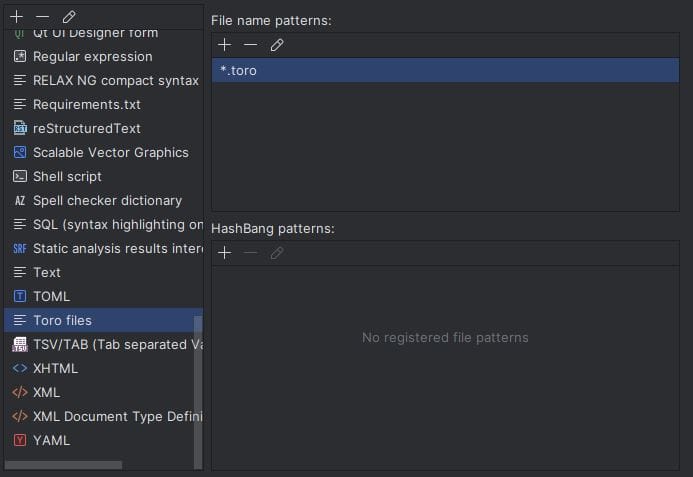Click the file types horizontal scrollbar

[x=63, y=465]
